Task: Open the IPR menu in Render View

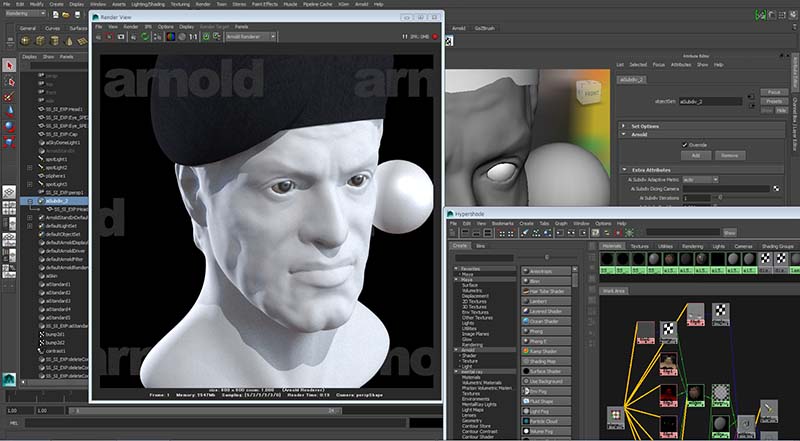Action: [148, 27]
